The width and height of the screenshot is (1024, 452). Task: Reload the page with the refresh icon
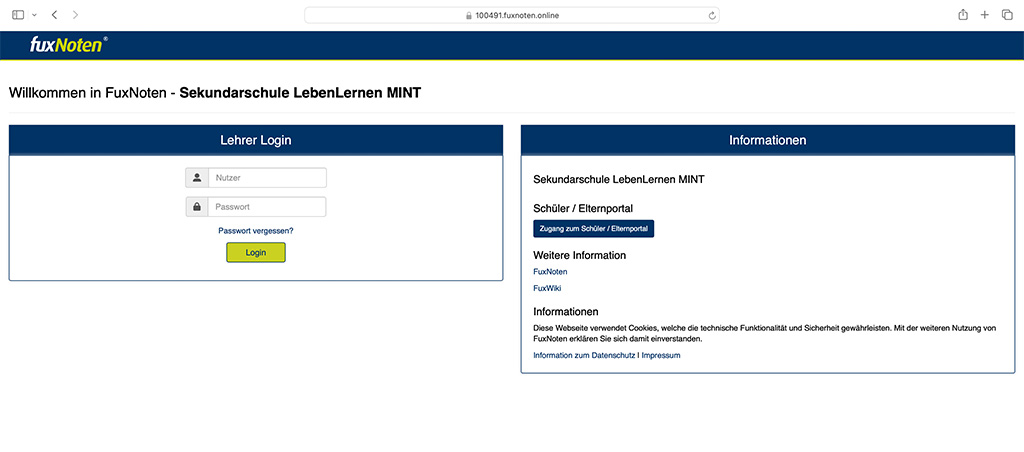[x=711, y=16]
